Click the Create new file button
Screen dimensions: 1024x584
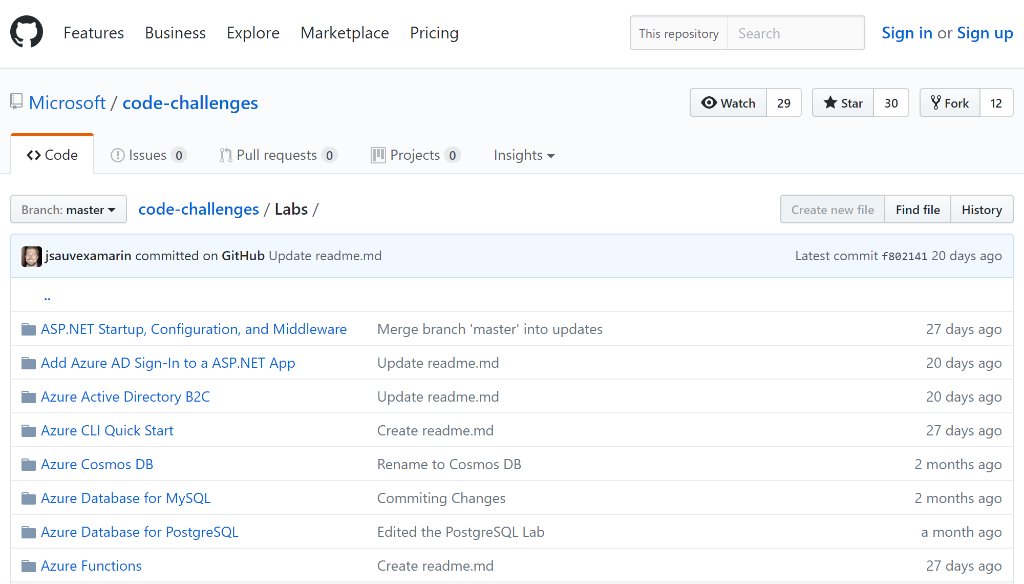832,210
